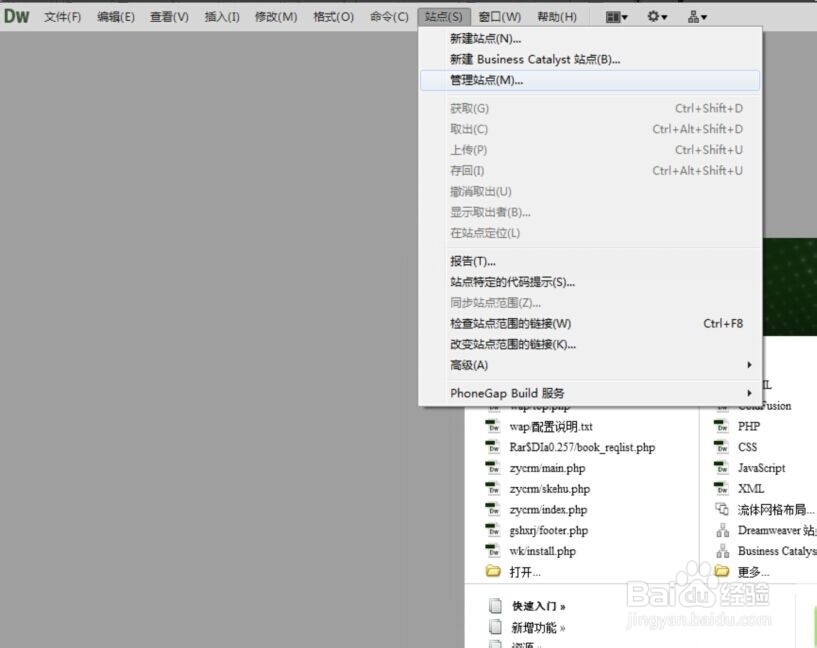Screen dimensions: 817x648
Task: Create a new 流体网格布局... document
Action: [x=776, y=509]
